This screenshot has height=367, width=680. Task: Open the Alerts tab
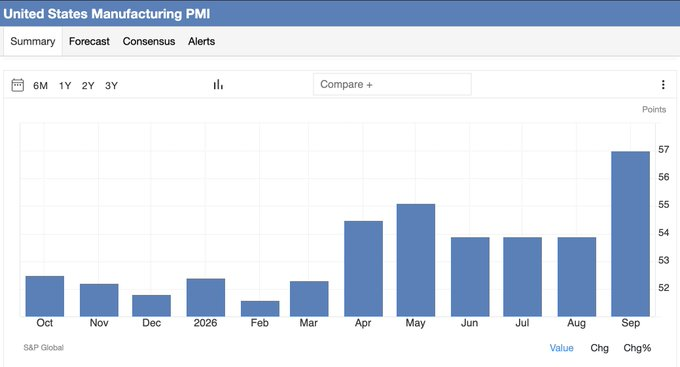click(x=201, y=42)
